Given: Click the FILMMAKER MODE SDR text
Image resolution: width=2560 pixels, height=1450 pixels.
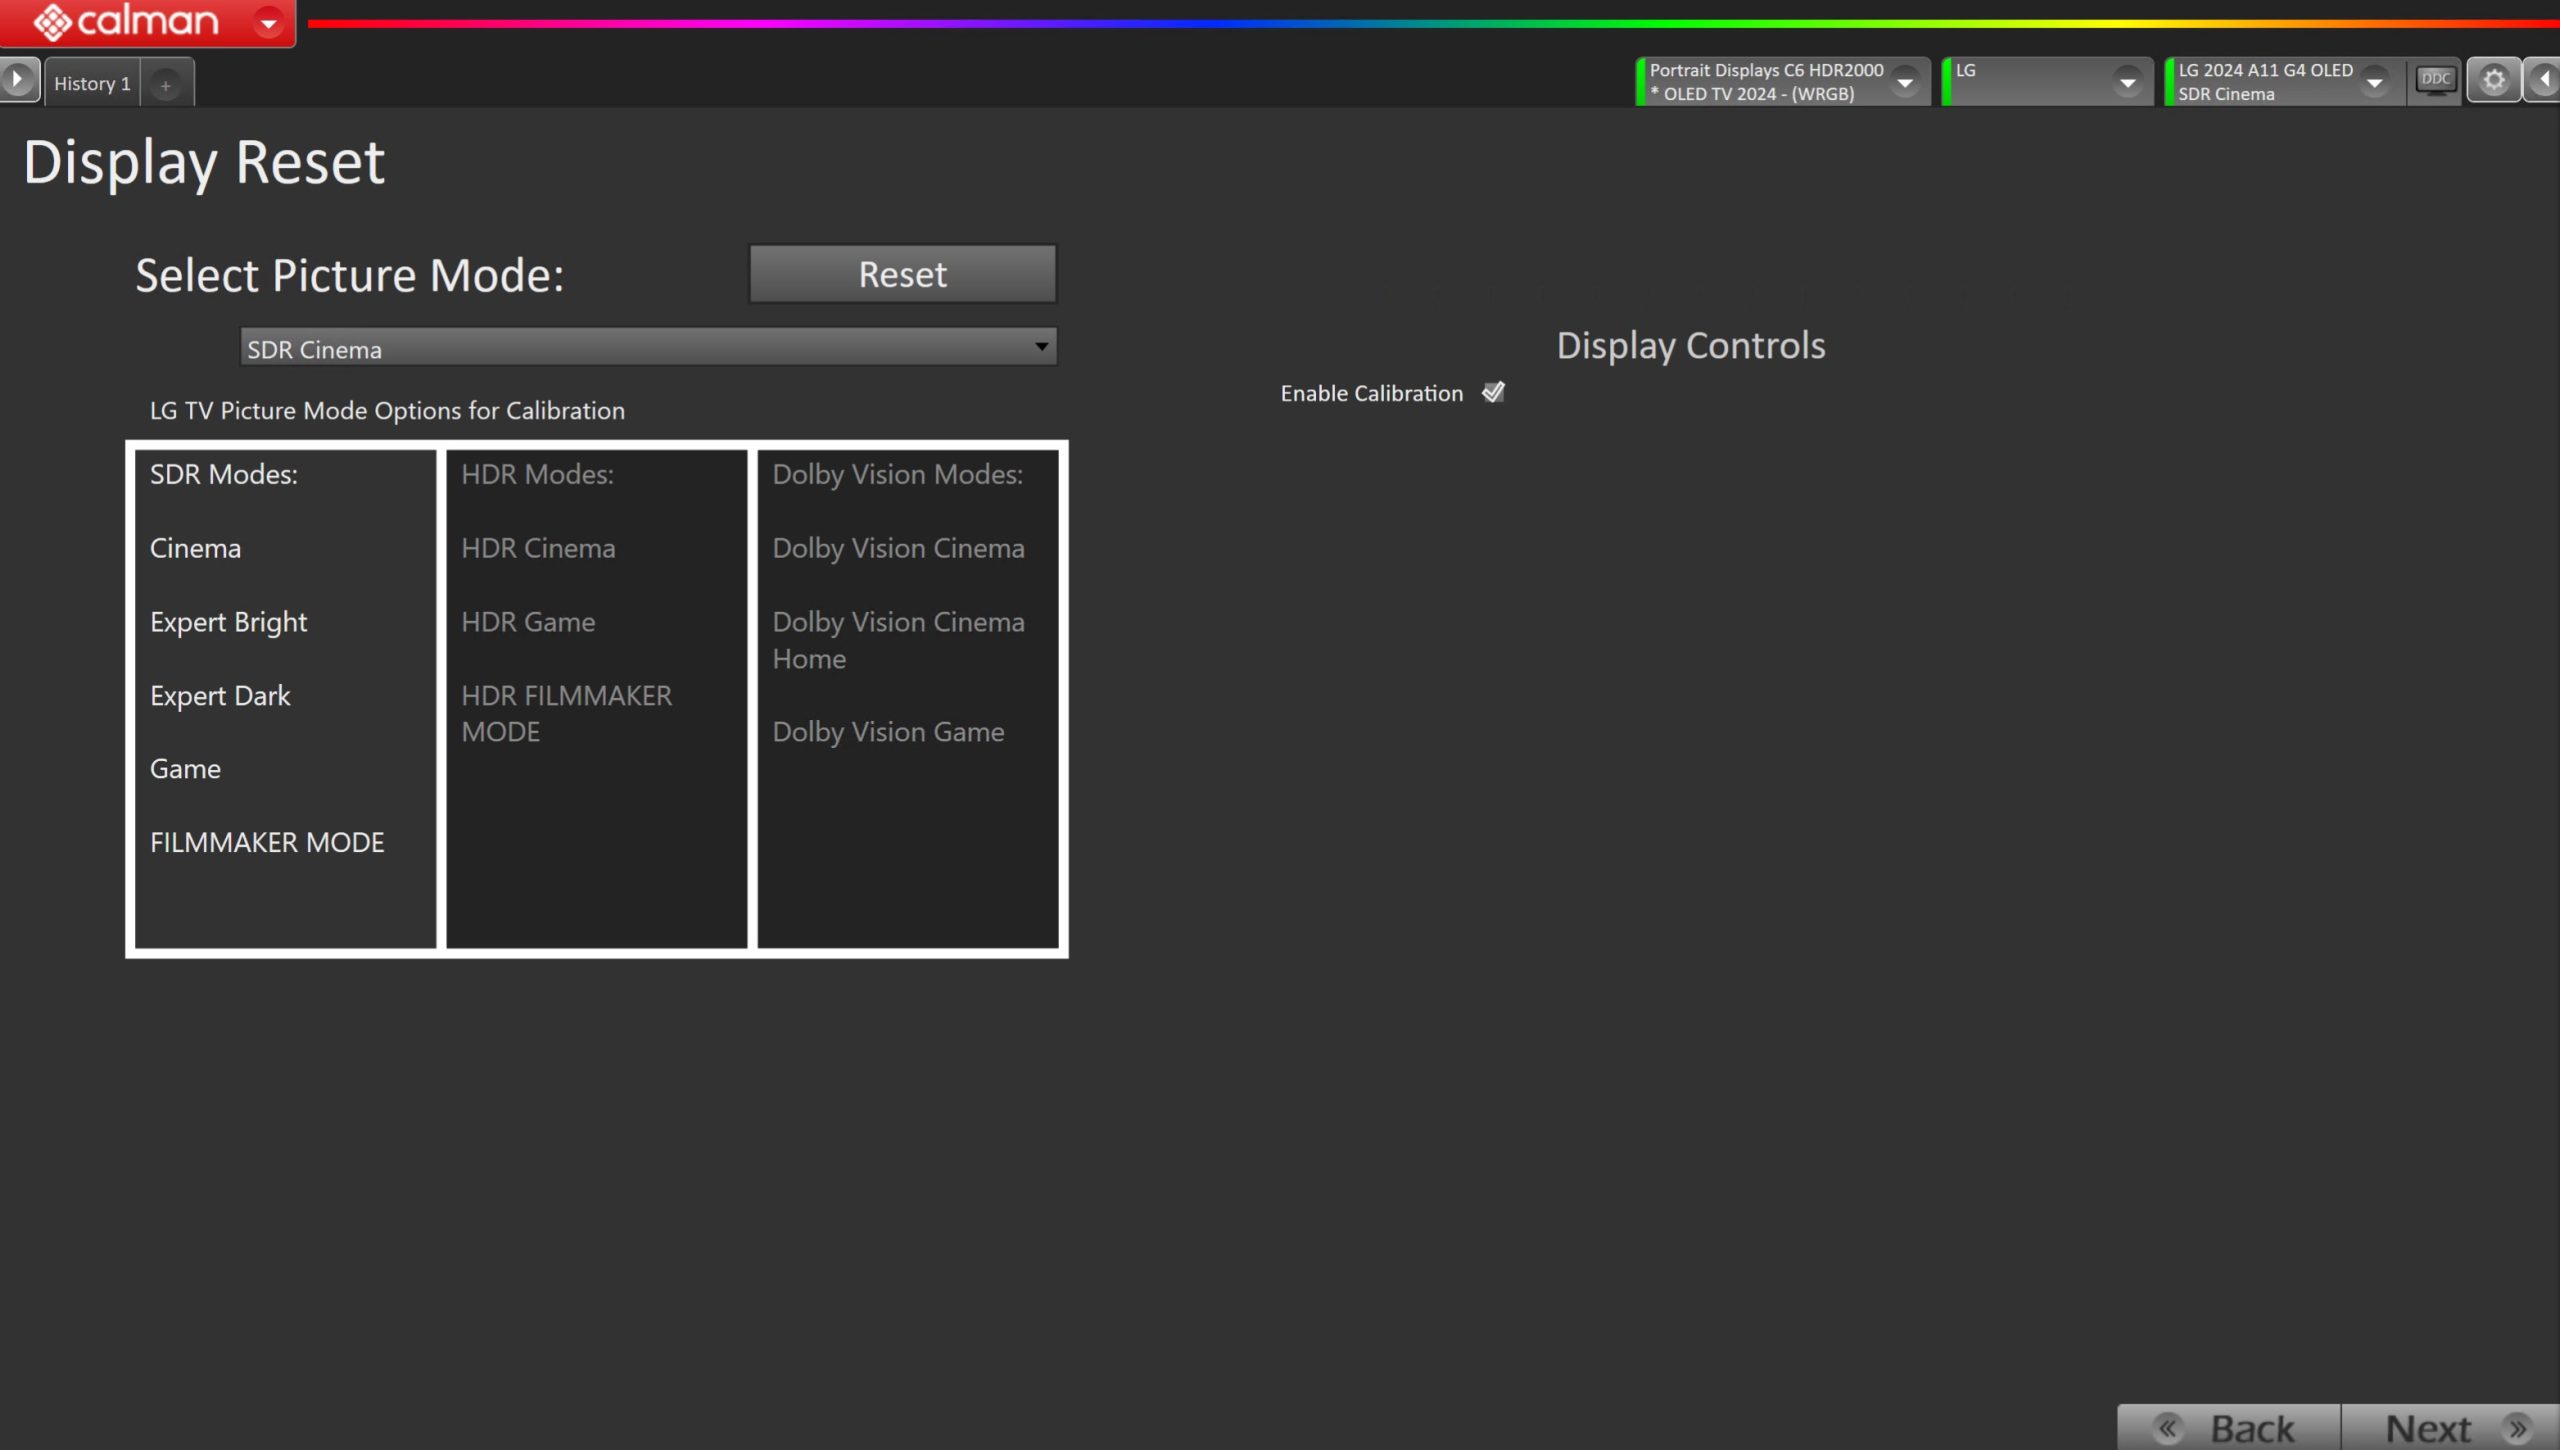Looking at the screenshot, I should click(267, 843).
